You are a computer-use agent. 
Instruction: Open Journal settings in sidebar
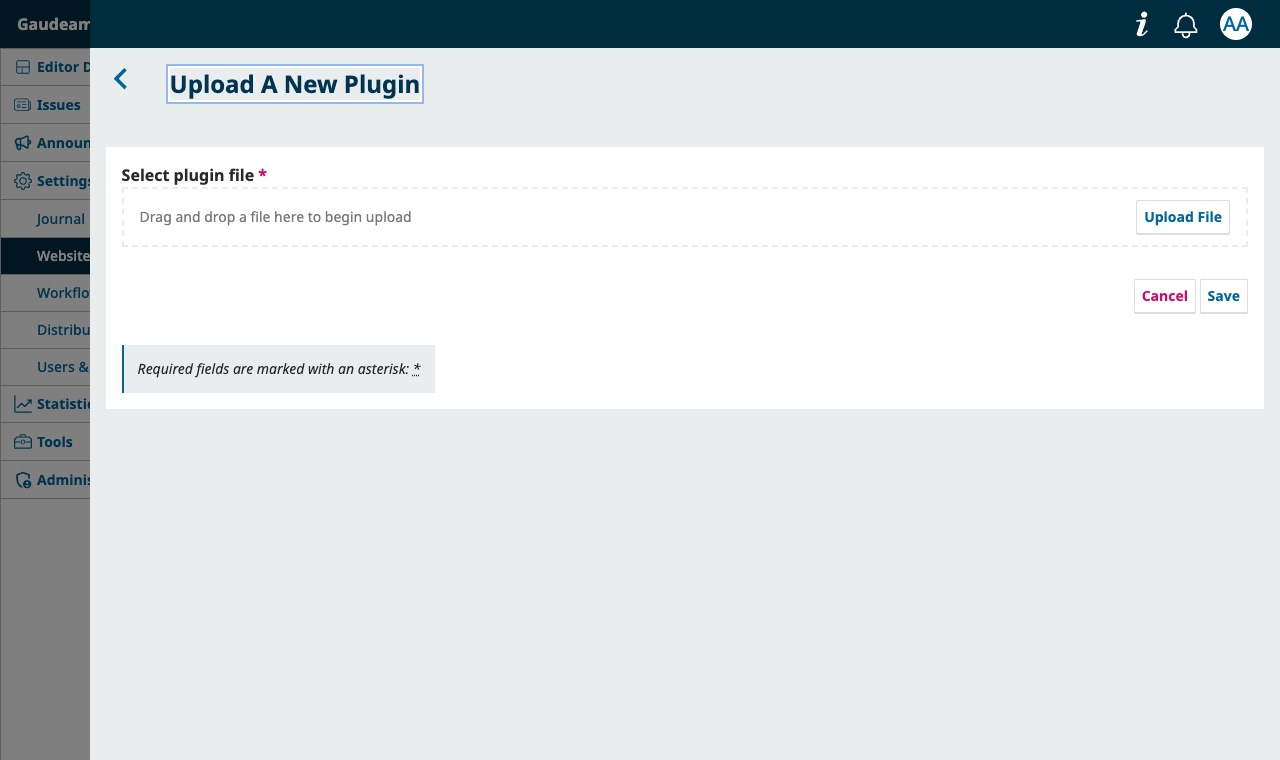click(45, 219)
